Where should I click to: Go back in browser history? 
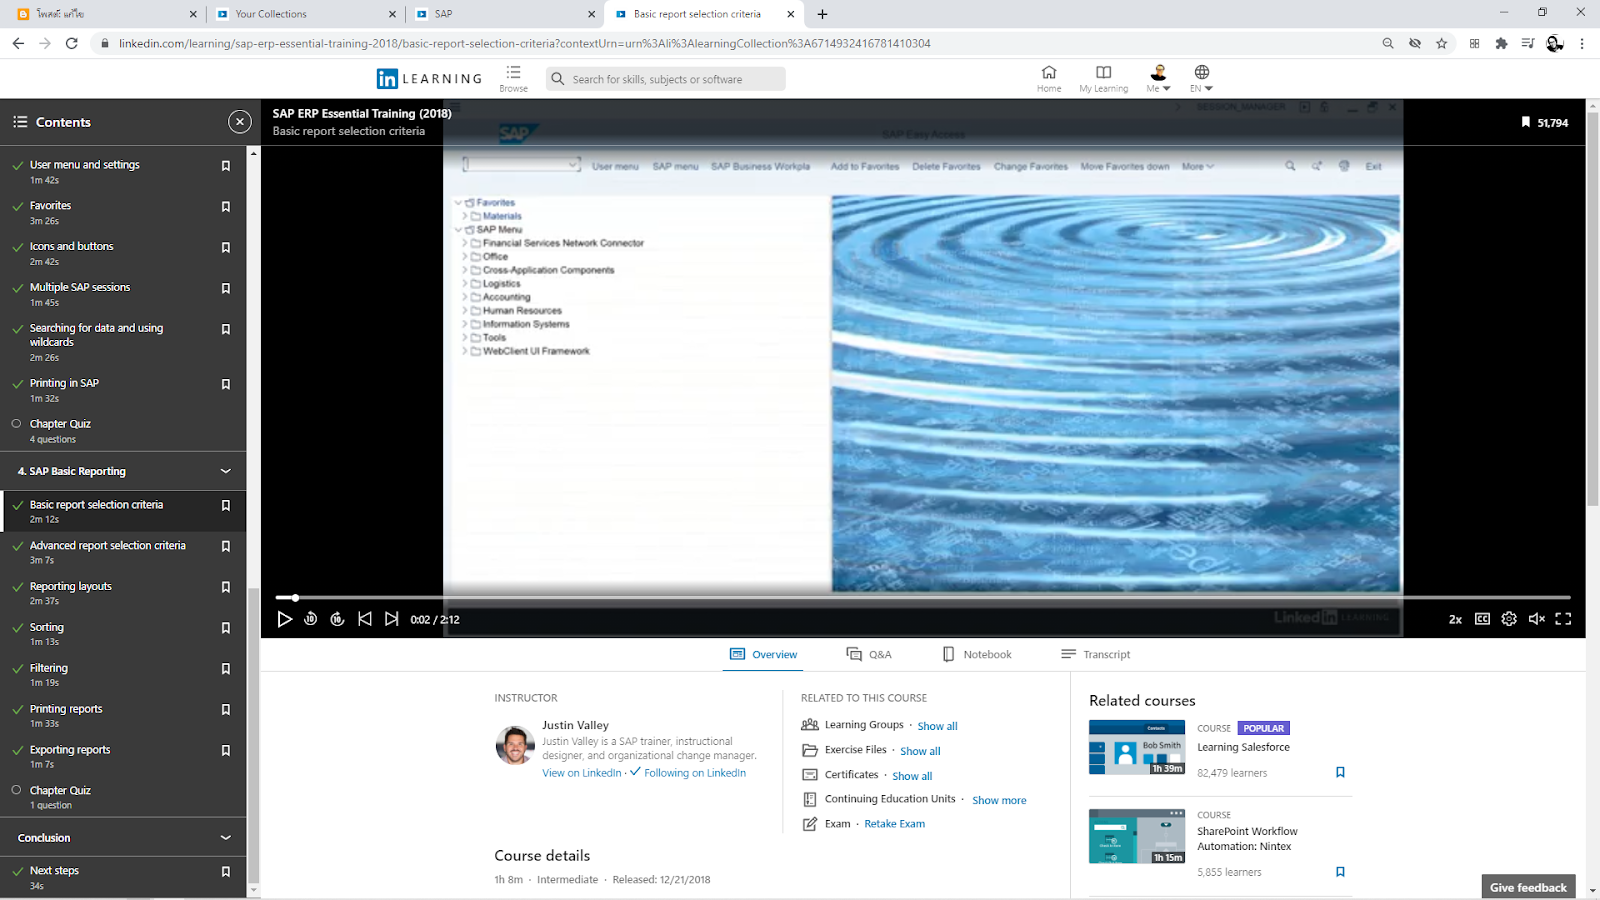tap(18, 43)
